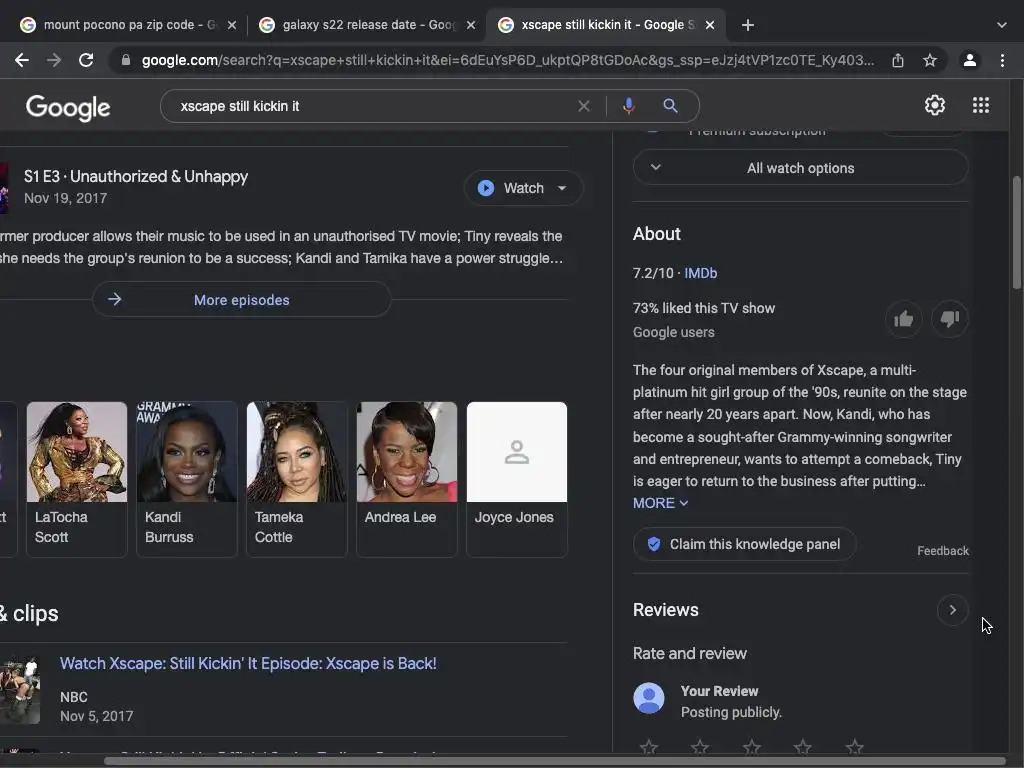Select LaTocha Scott cast card

[77, 479]
